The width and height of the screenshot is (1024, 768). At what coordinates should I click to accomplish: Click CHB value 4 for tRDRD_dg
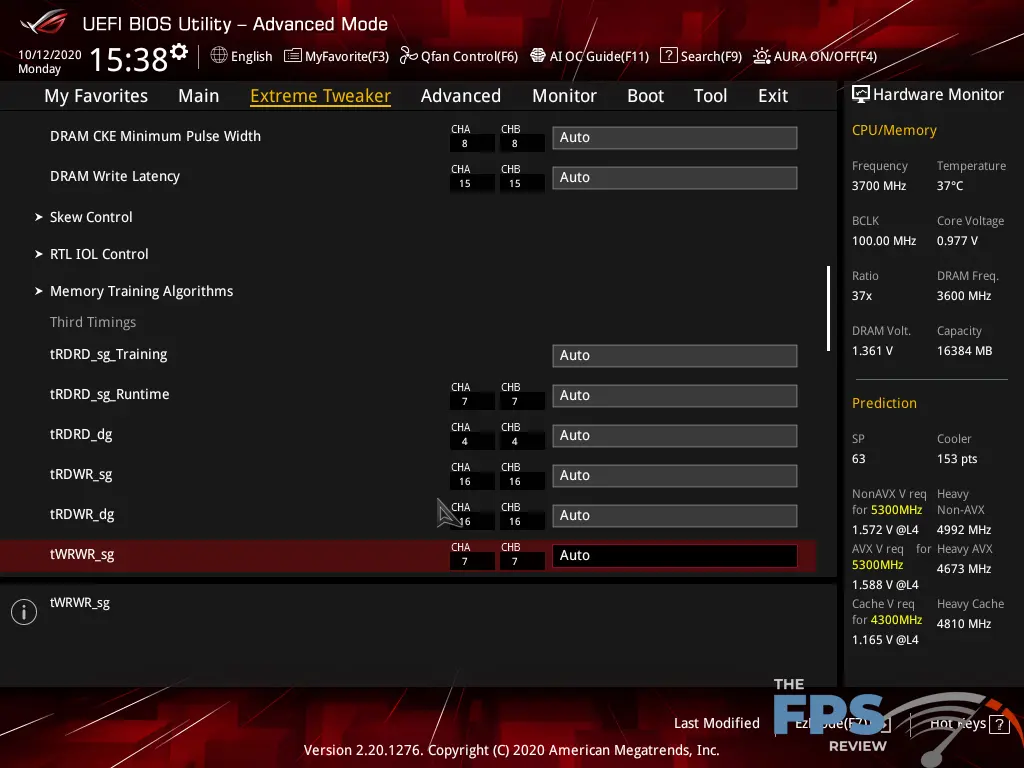(x=515, y=441)
